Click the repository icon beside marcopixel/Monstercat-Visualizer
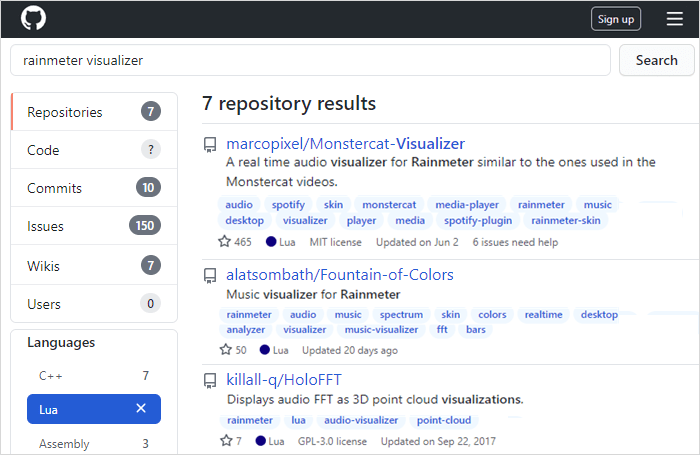700x455 pixels. pyautogui.click(x=210, y=144)
